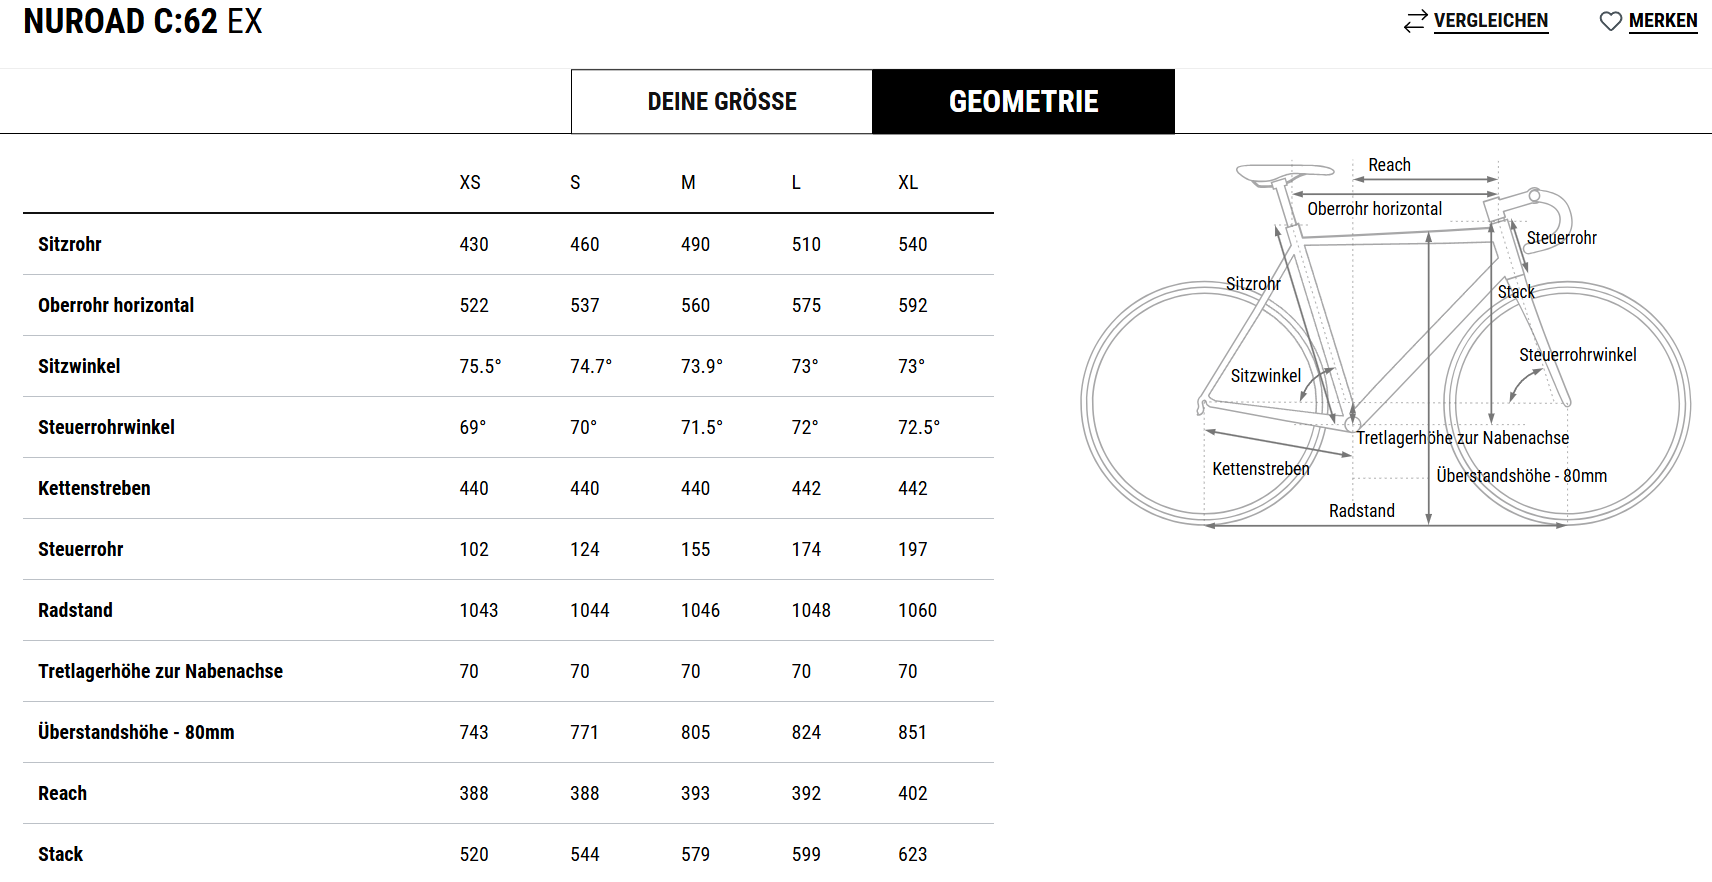Click the S size column header
Viewport: 1712px width, 882px height.
point(575,183)
